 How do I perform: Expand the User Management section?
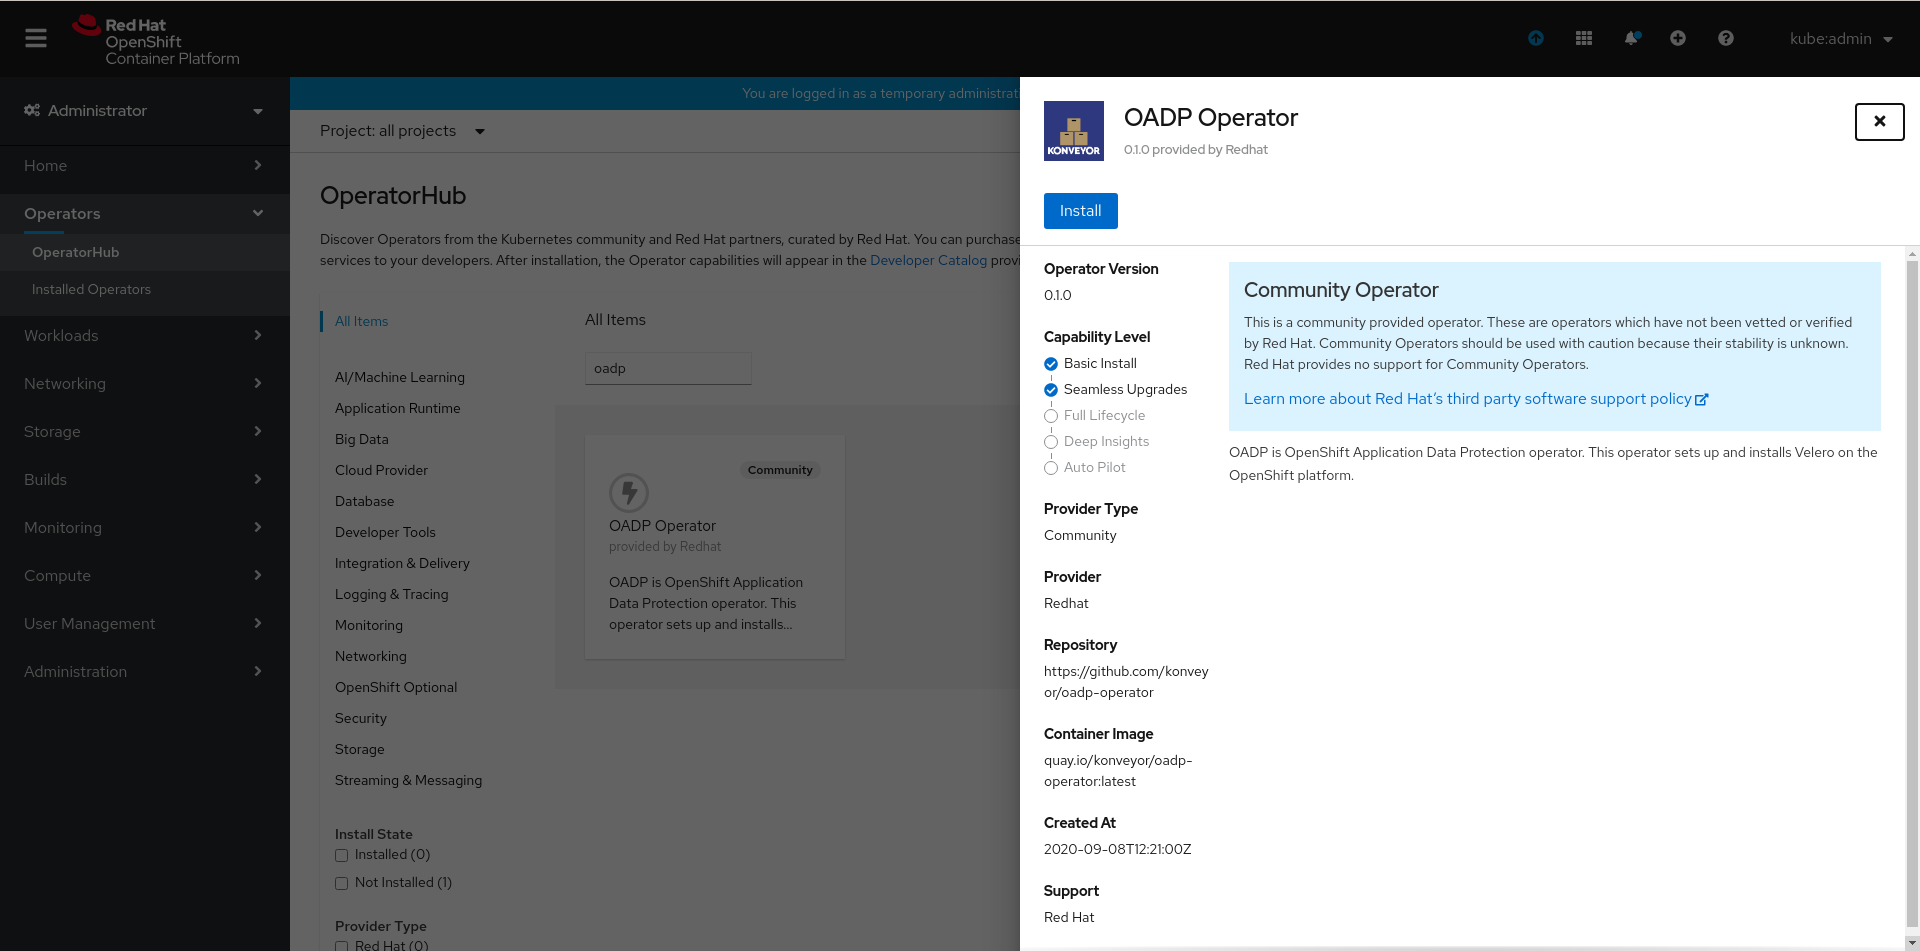145,624
